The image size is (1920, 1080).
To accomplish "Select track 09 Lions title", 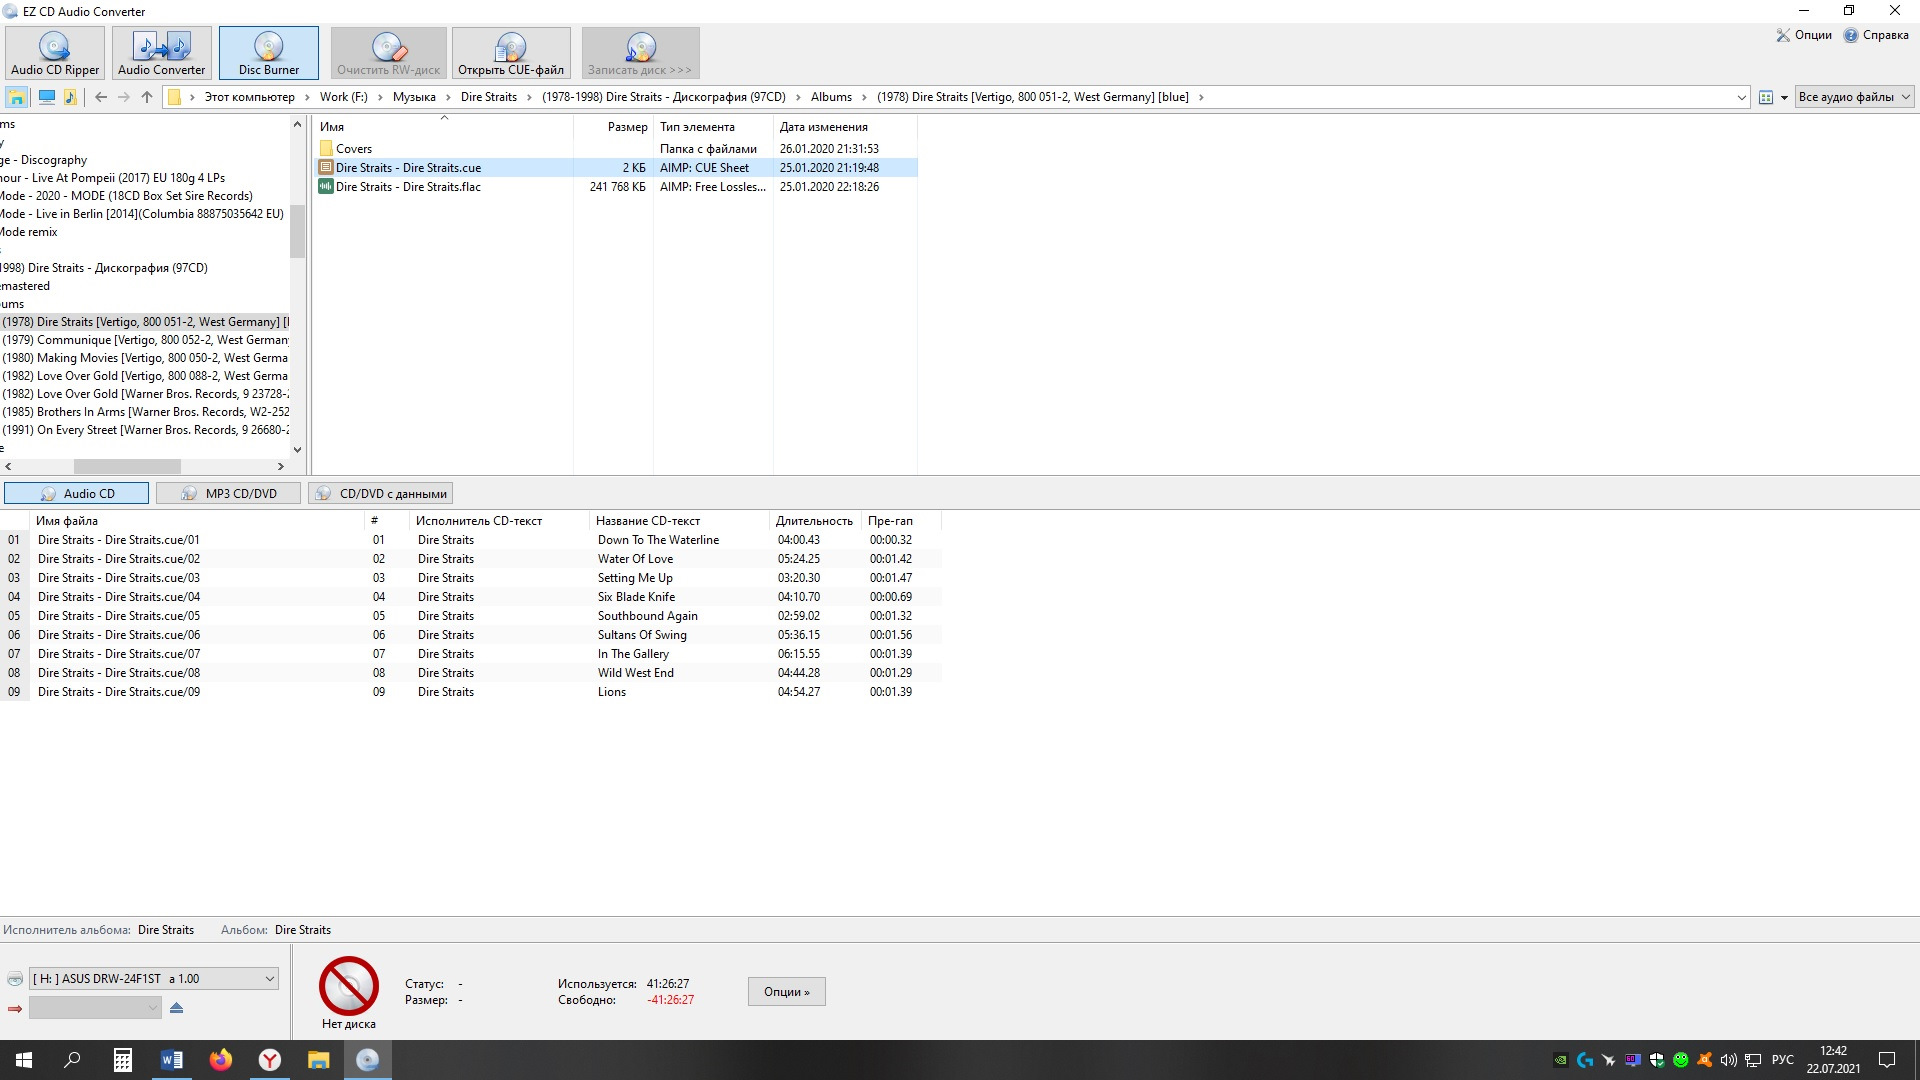I will point(612,692).
